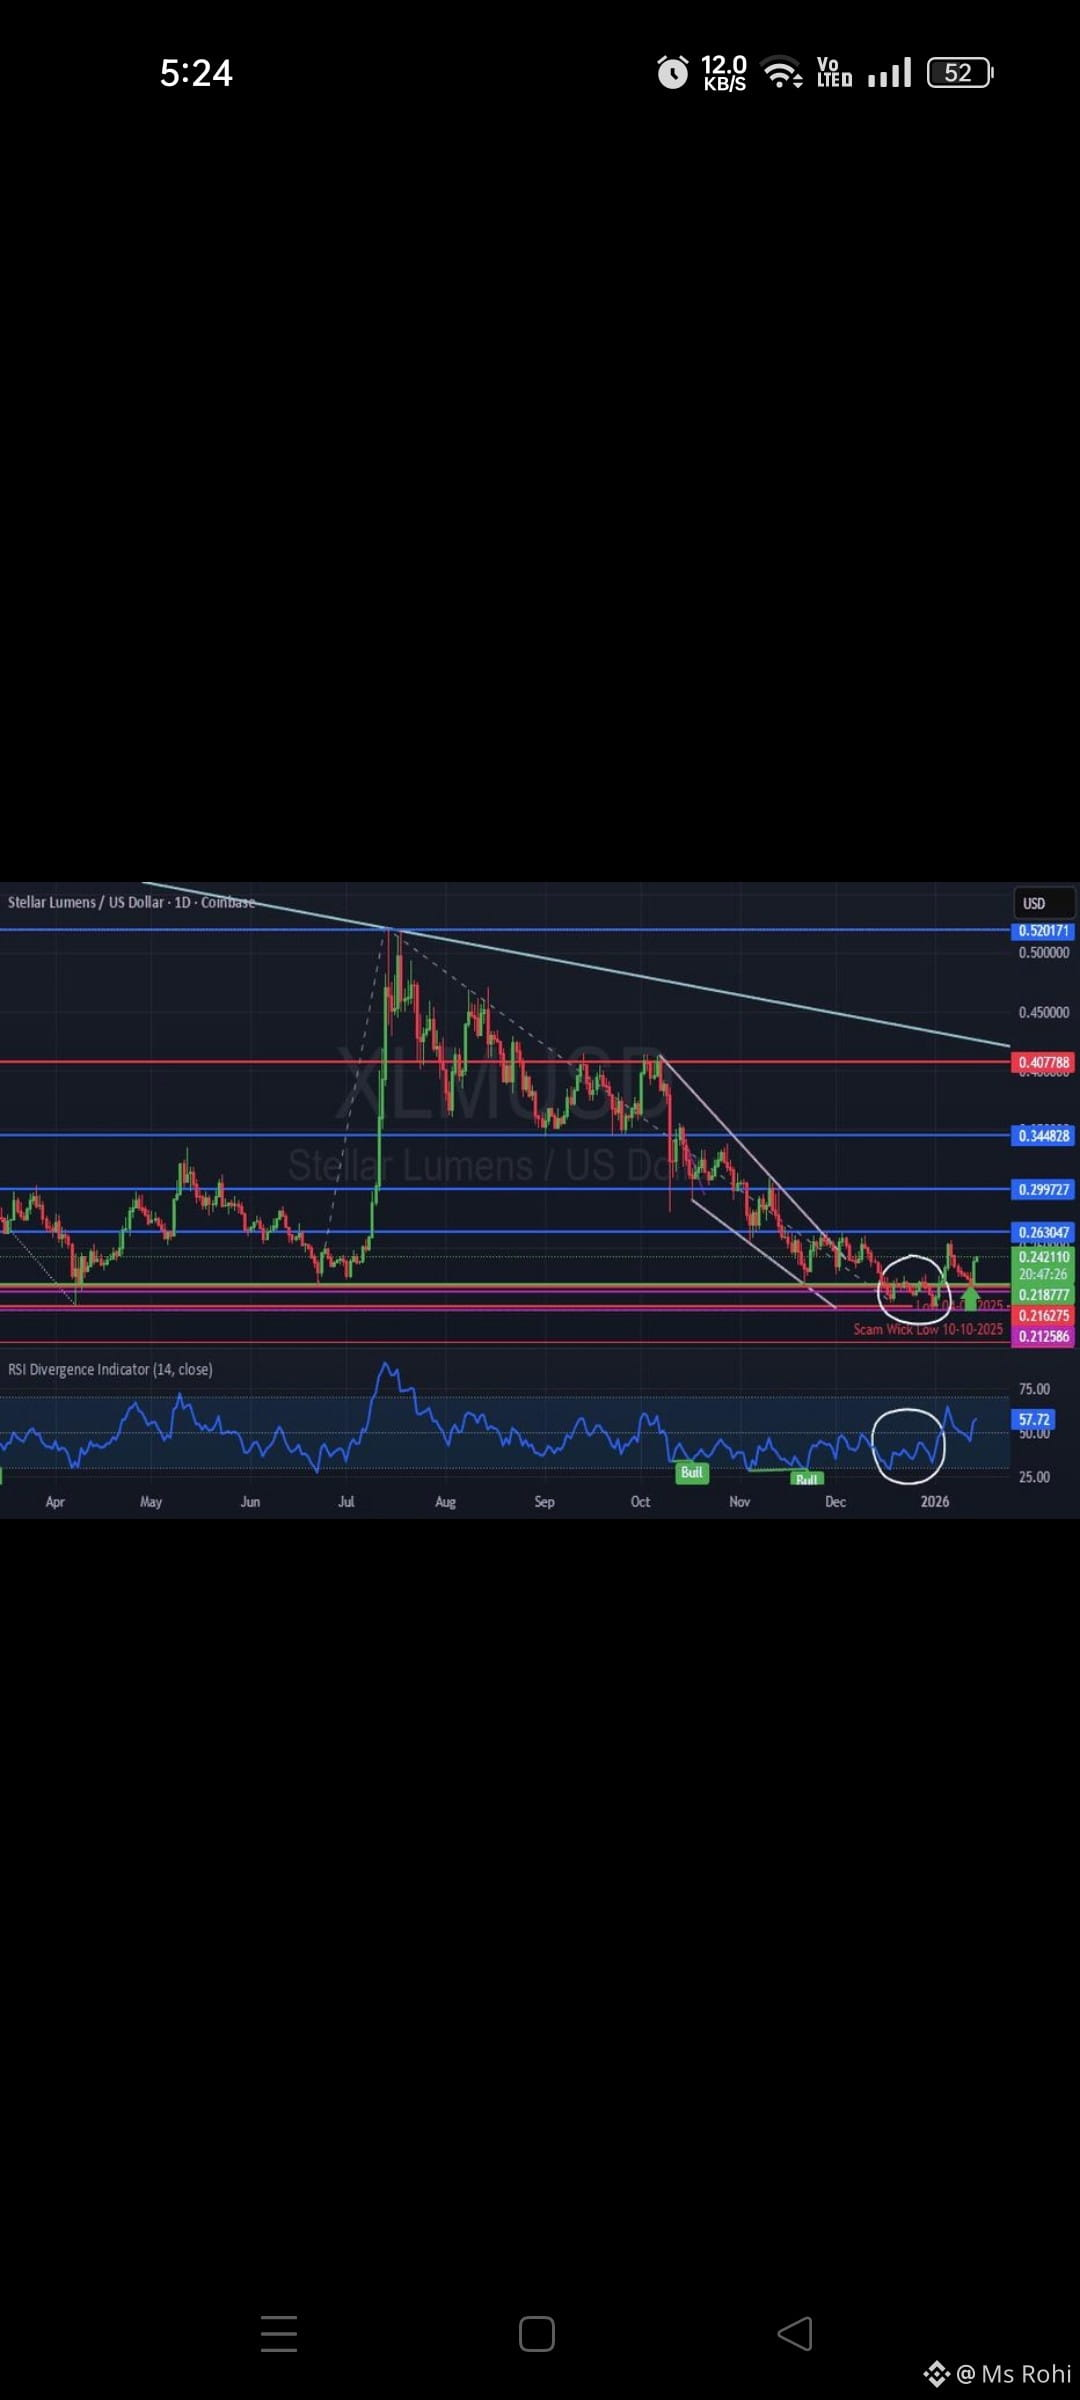Image resolution: width=1080 pixels, height=2400 pixels.
Task: Click the 0.242110 current price label
Action: pos(1044,1257)
